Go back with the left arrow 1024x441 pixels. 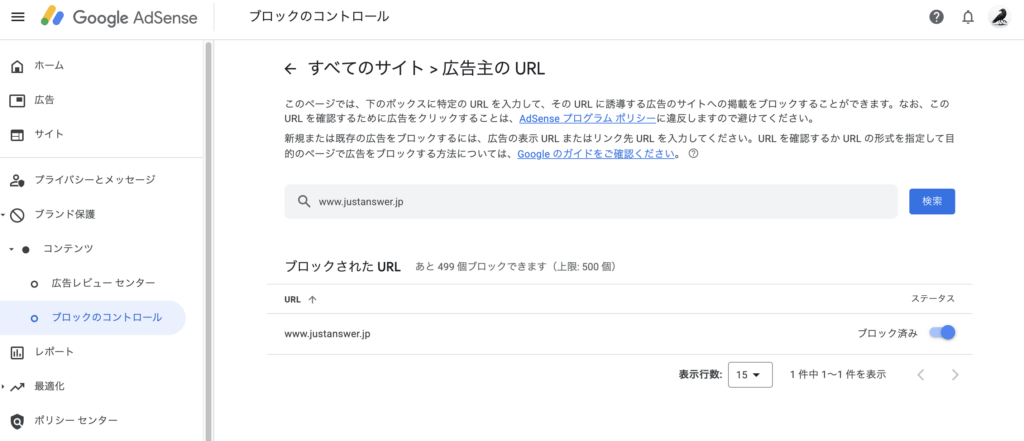290,69
